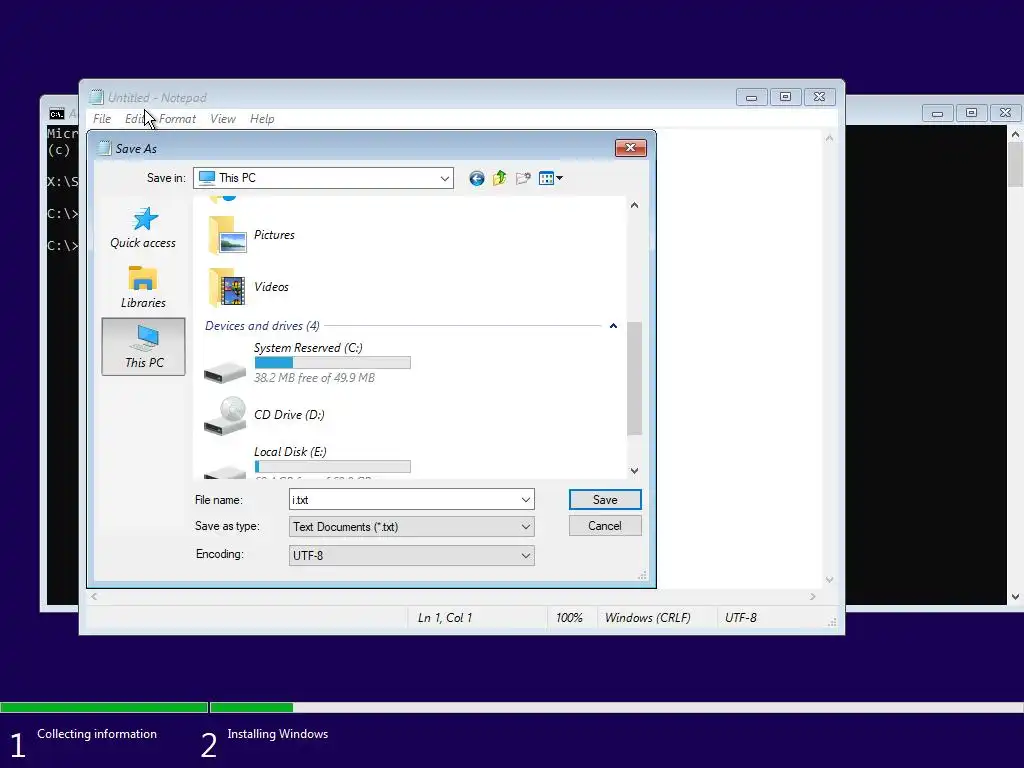Select This PC in the places bar
The height and width of the screenshot is (768, 1024).
click(x=144, y=347)
